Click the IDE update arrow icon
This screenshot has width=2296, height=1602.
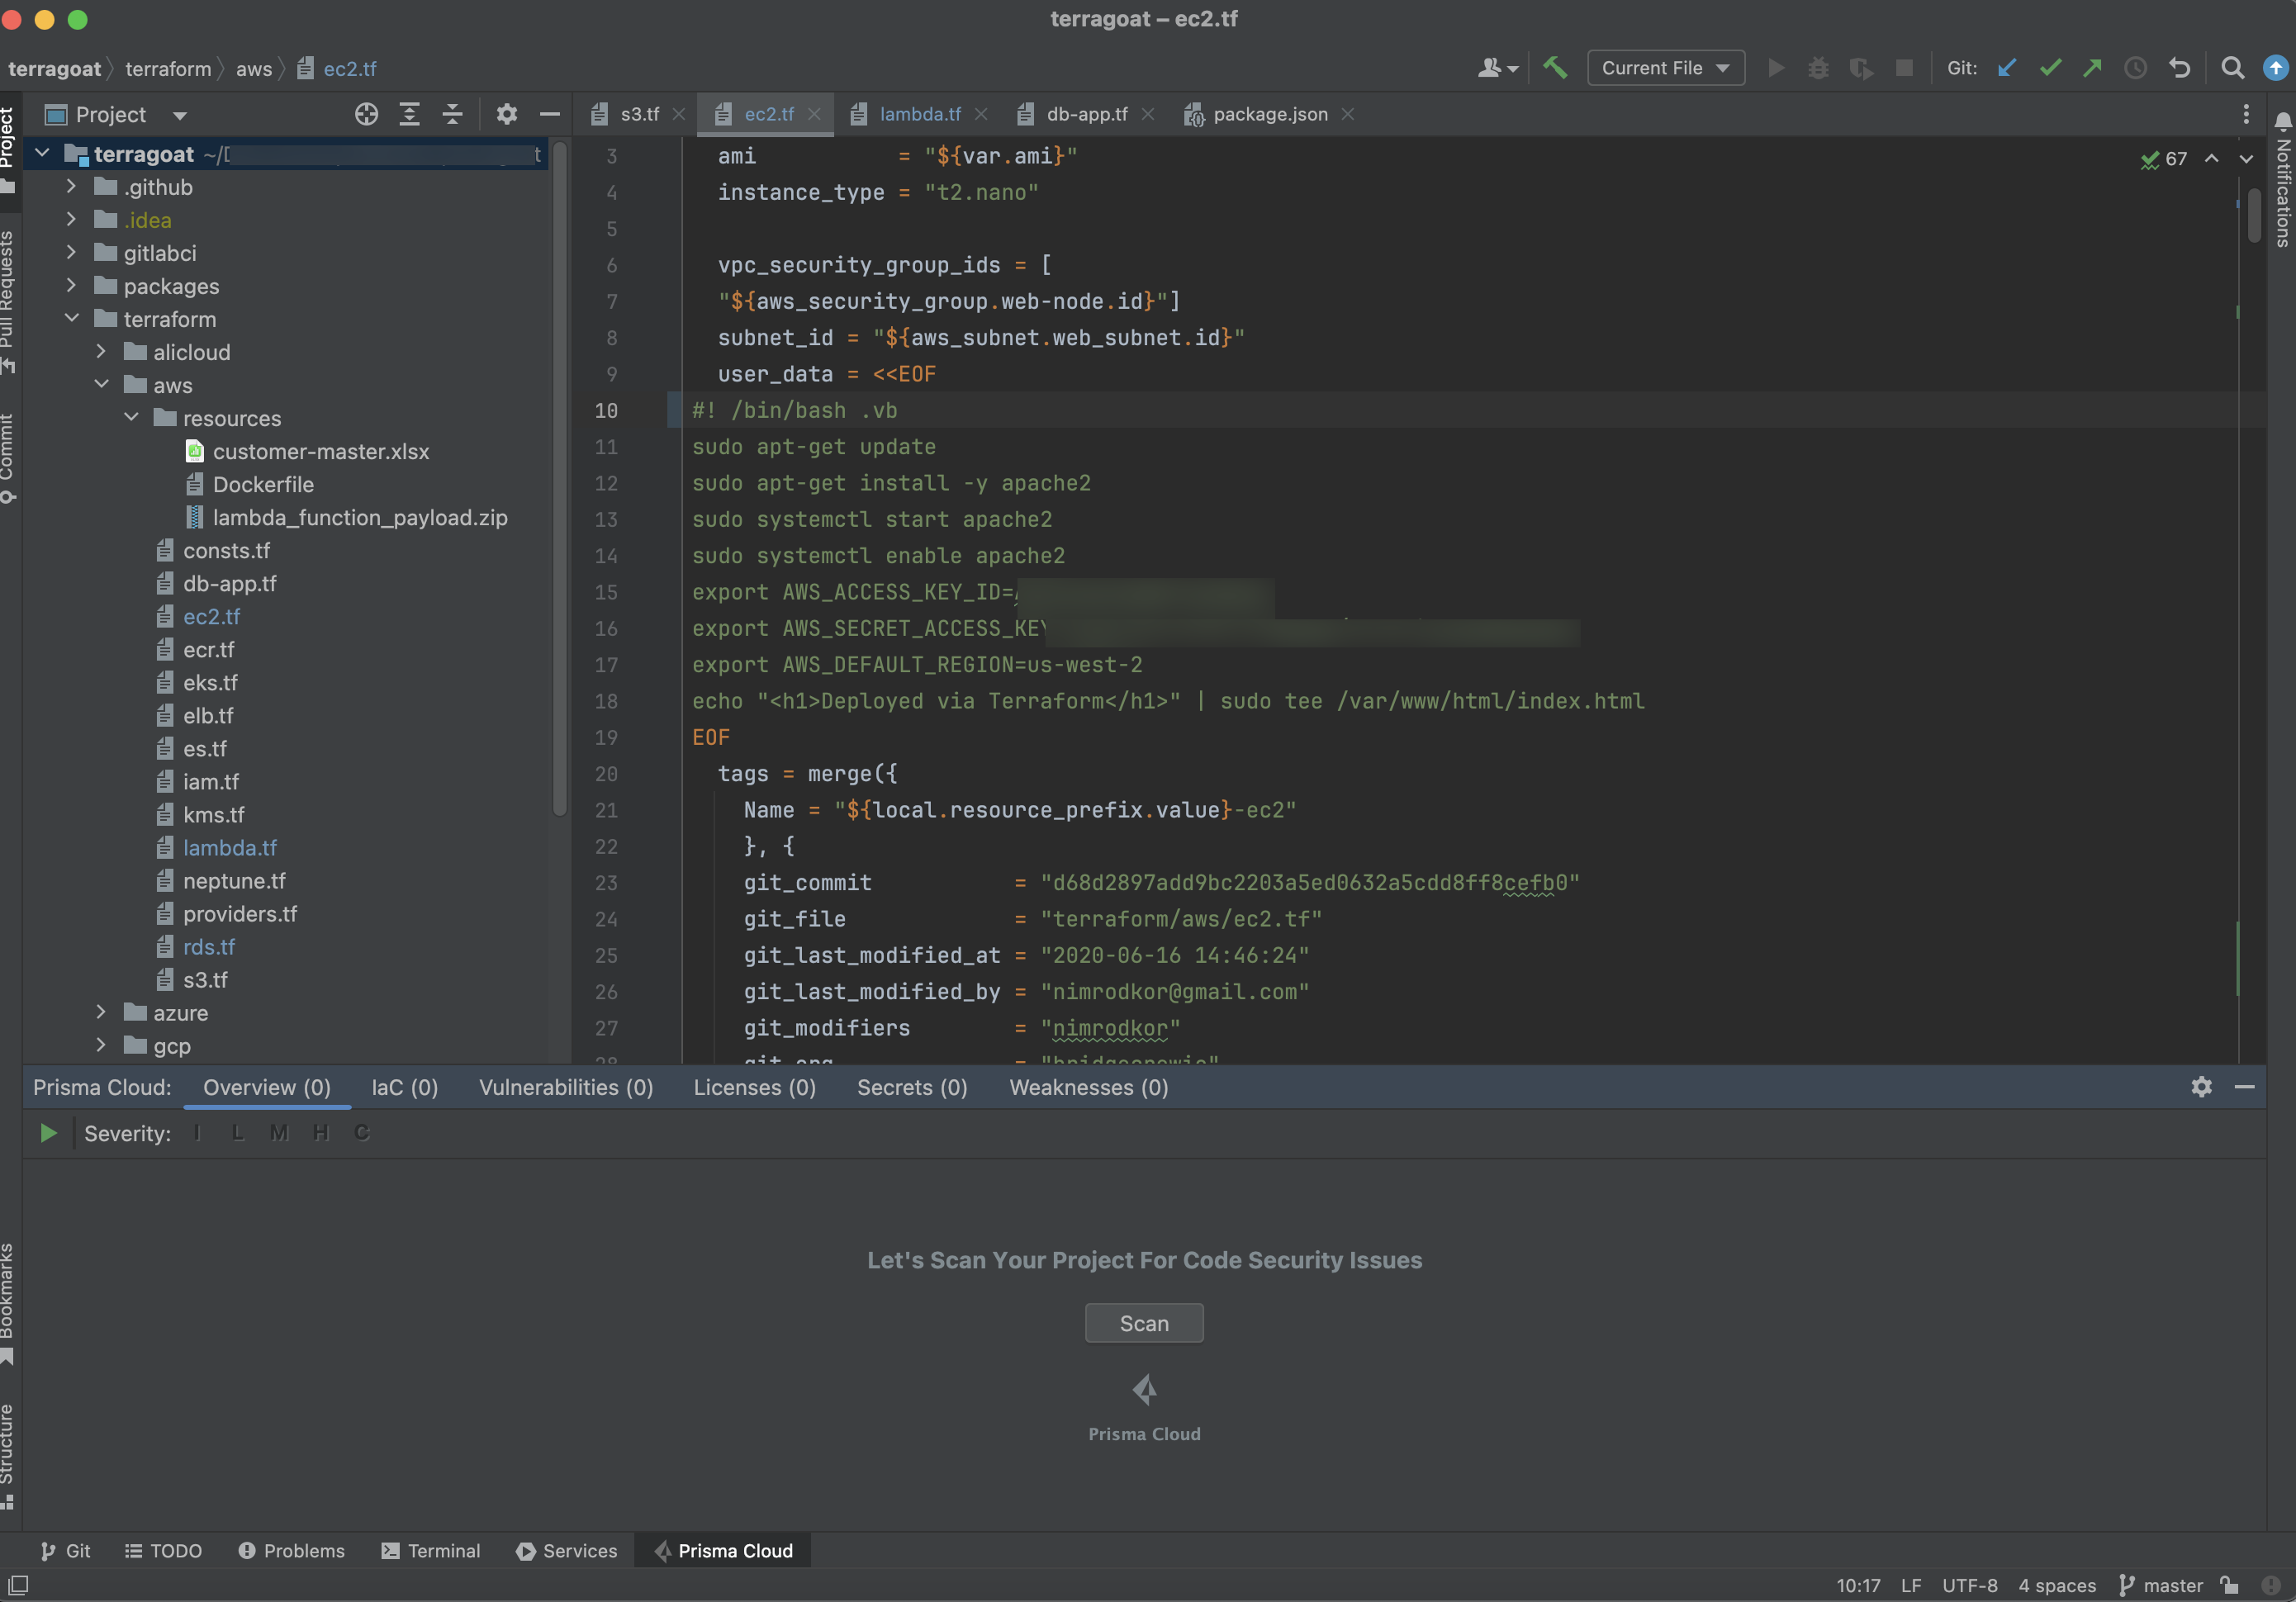pyautogui.click(x=2275, y=68)
